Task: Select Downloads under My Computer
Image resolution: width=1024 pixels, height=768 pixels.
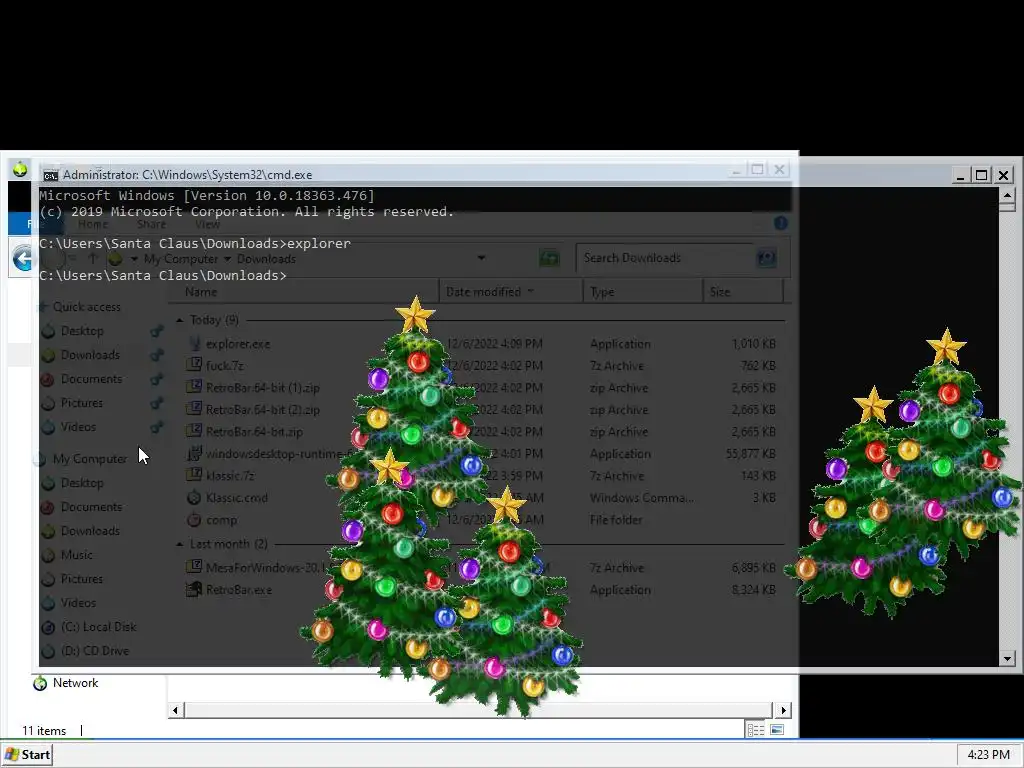Action: point(90,531)
